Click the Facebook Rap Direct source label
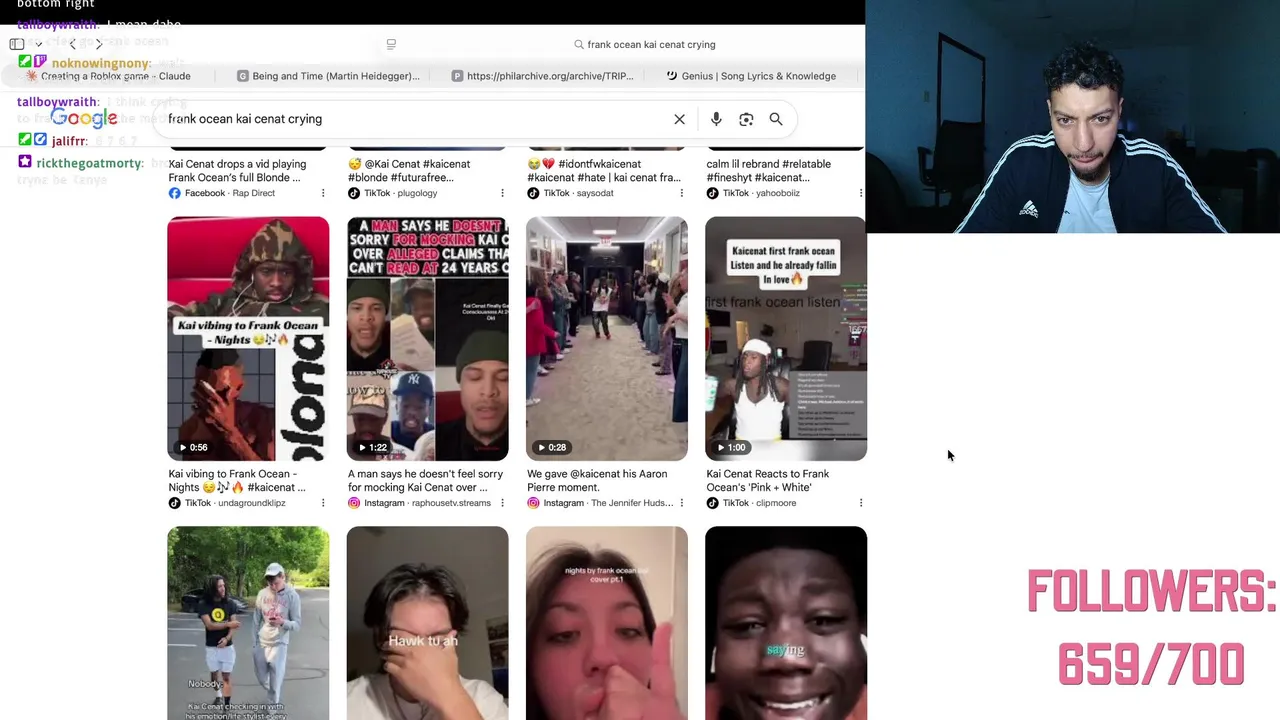 click(x=222, y=193)
